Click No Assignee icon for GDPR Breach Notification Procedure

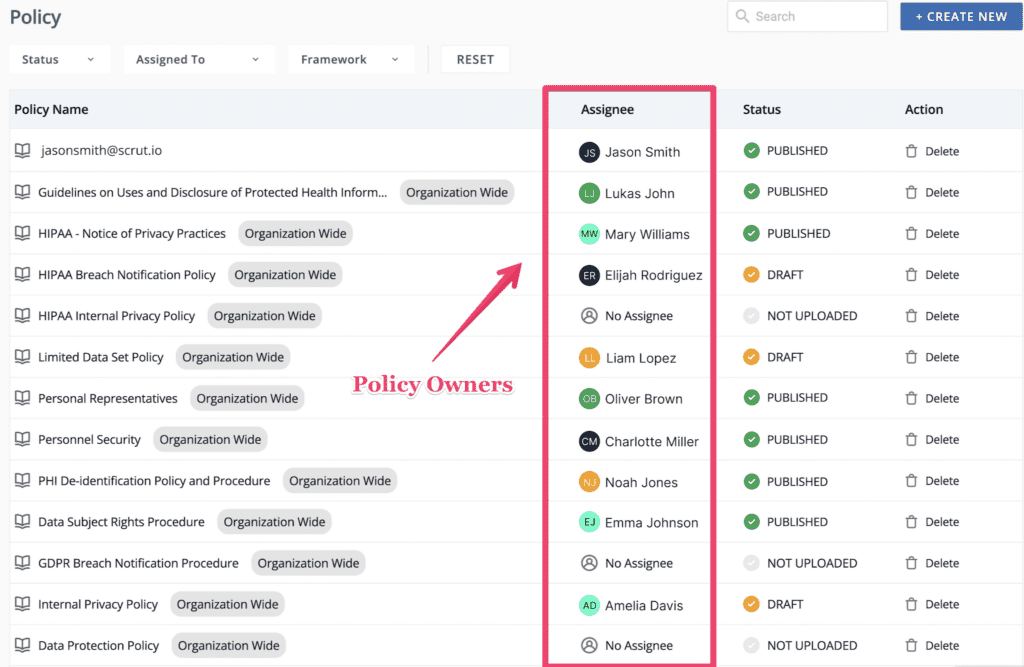point(589,562)
